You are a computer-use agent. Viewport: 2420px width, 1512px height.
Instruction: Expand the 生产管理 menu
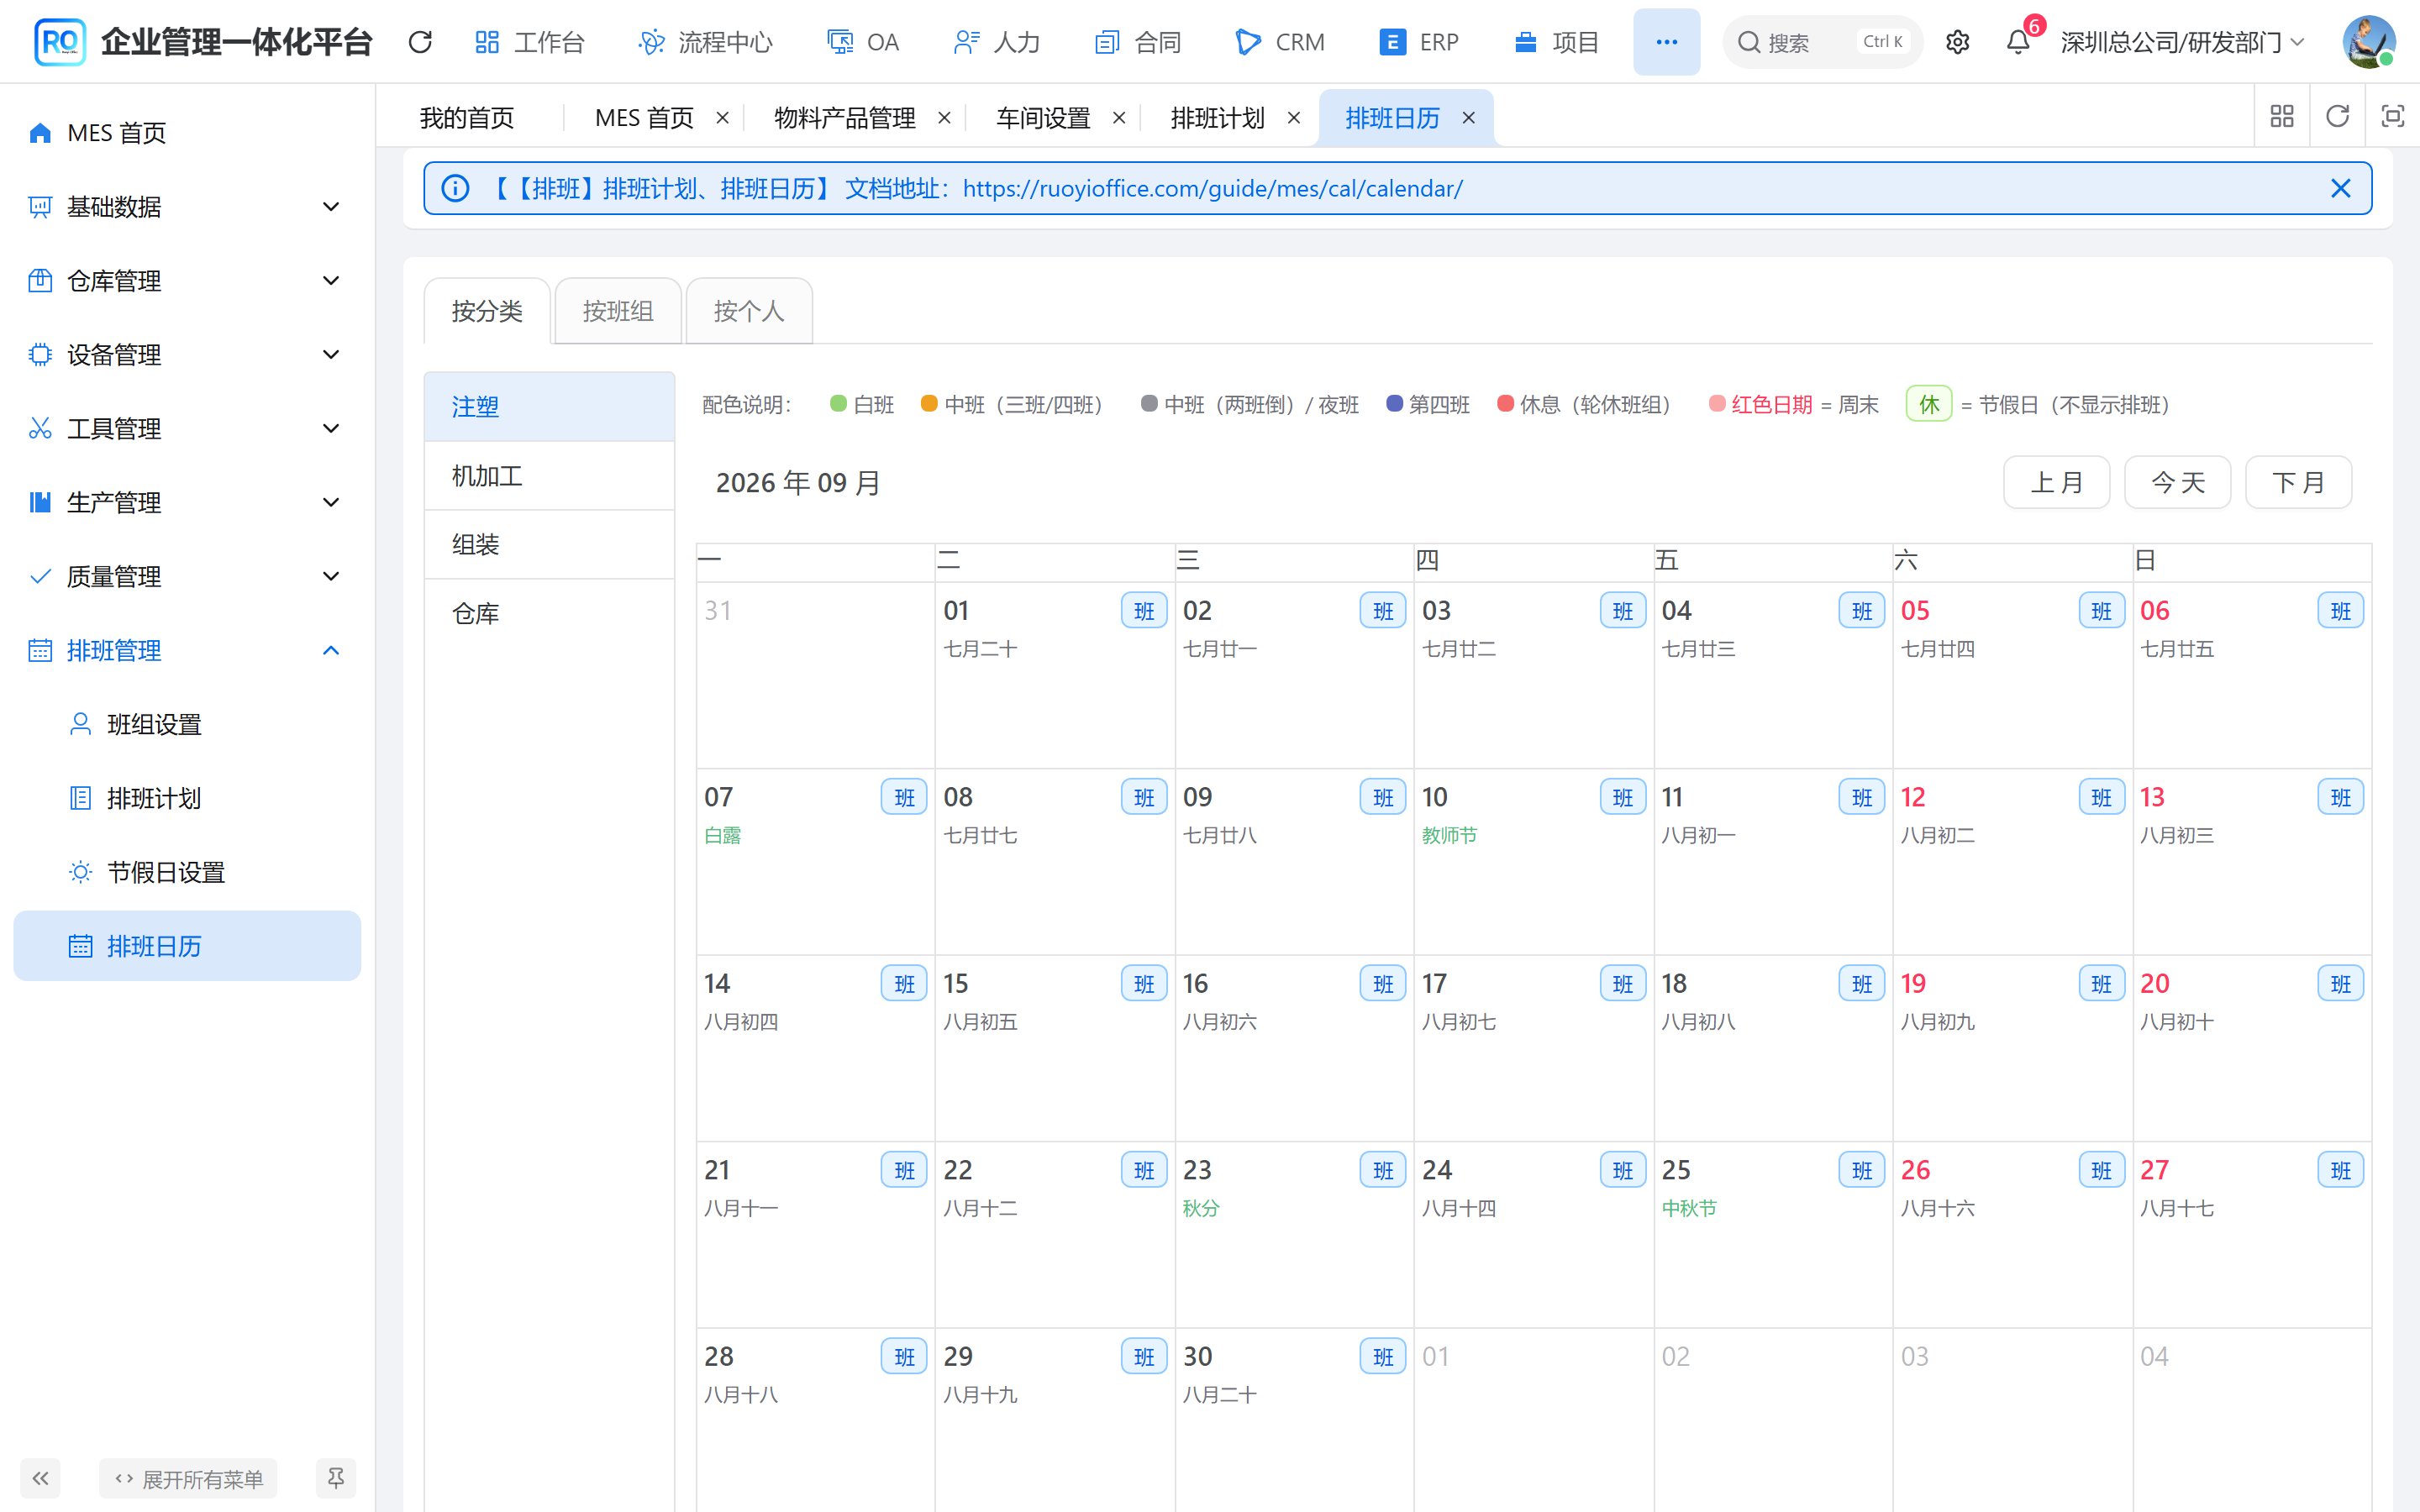pyautogui.click(x=187, y=503)
